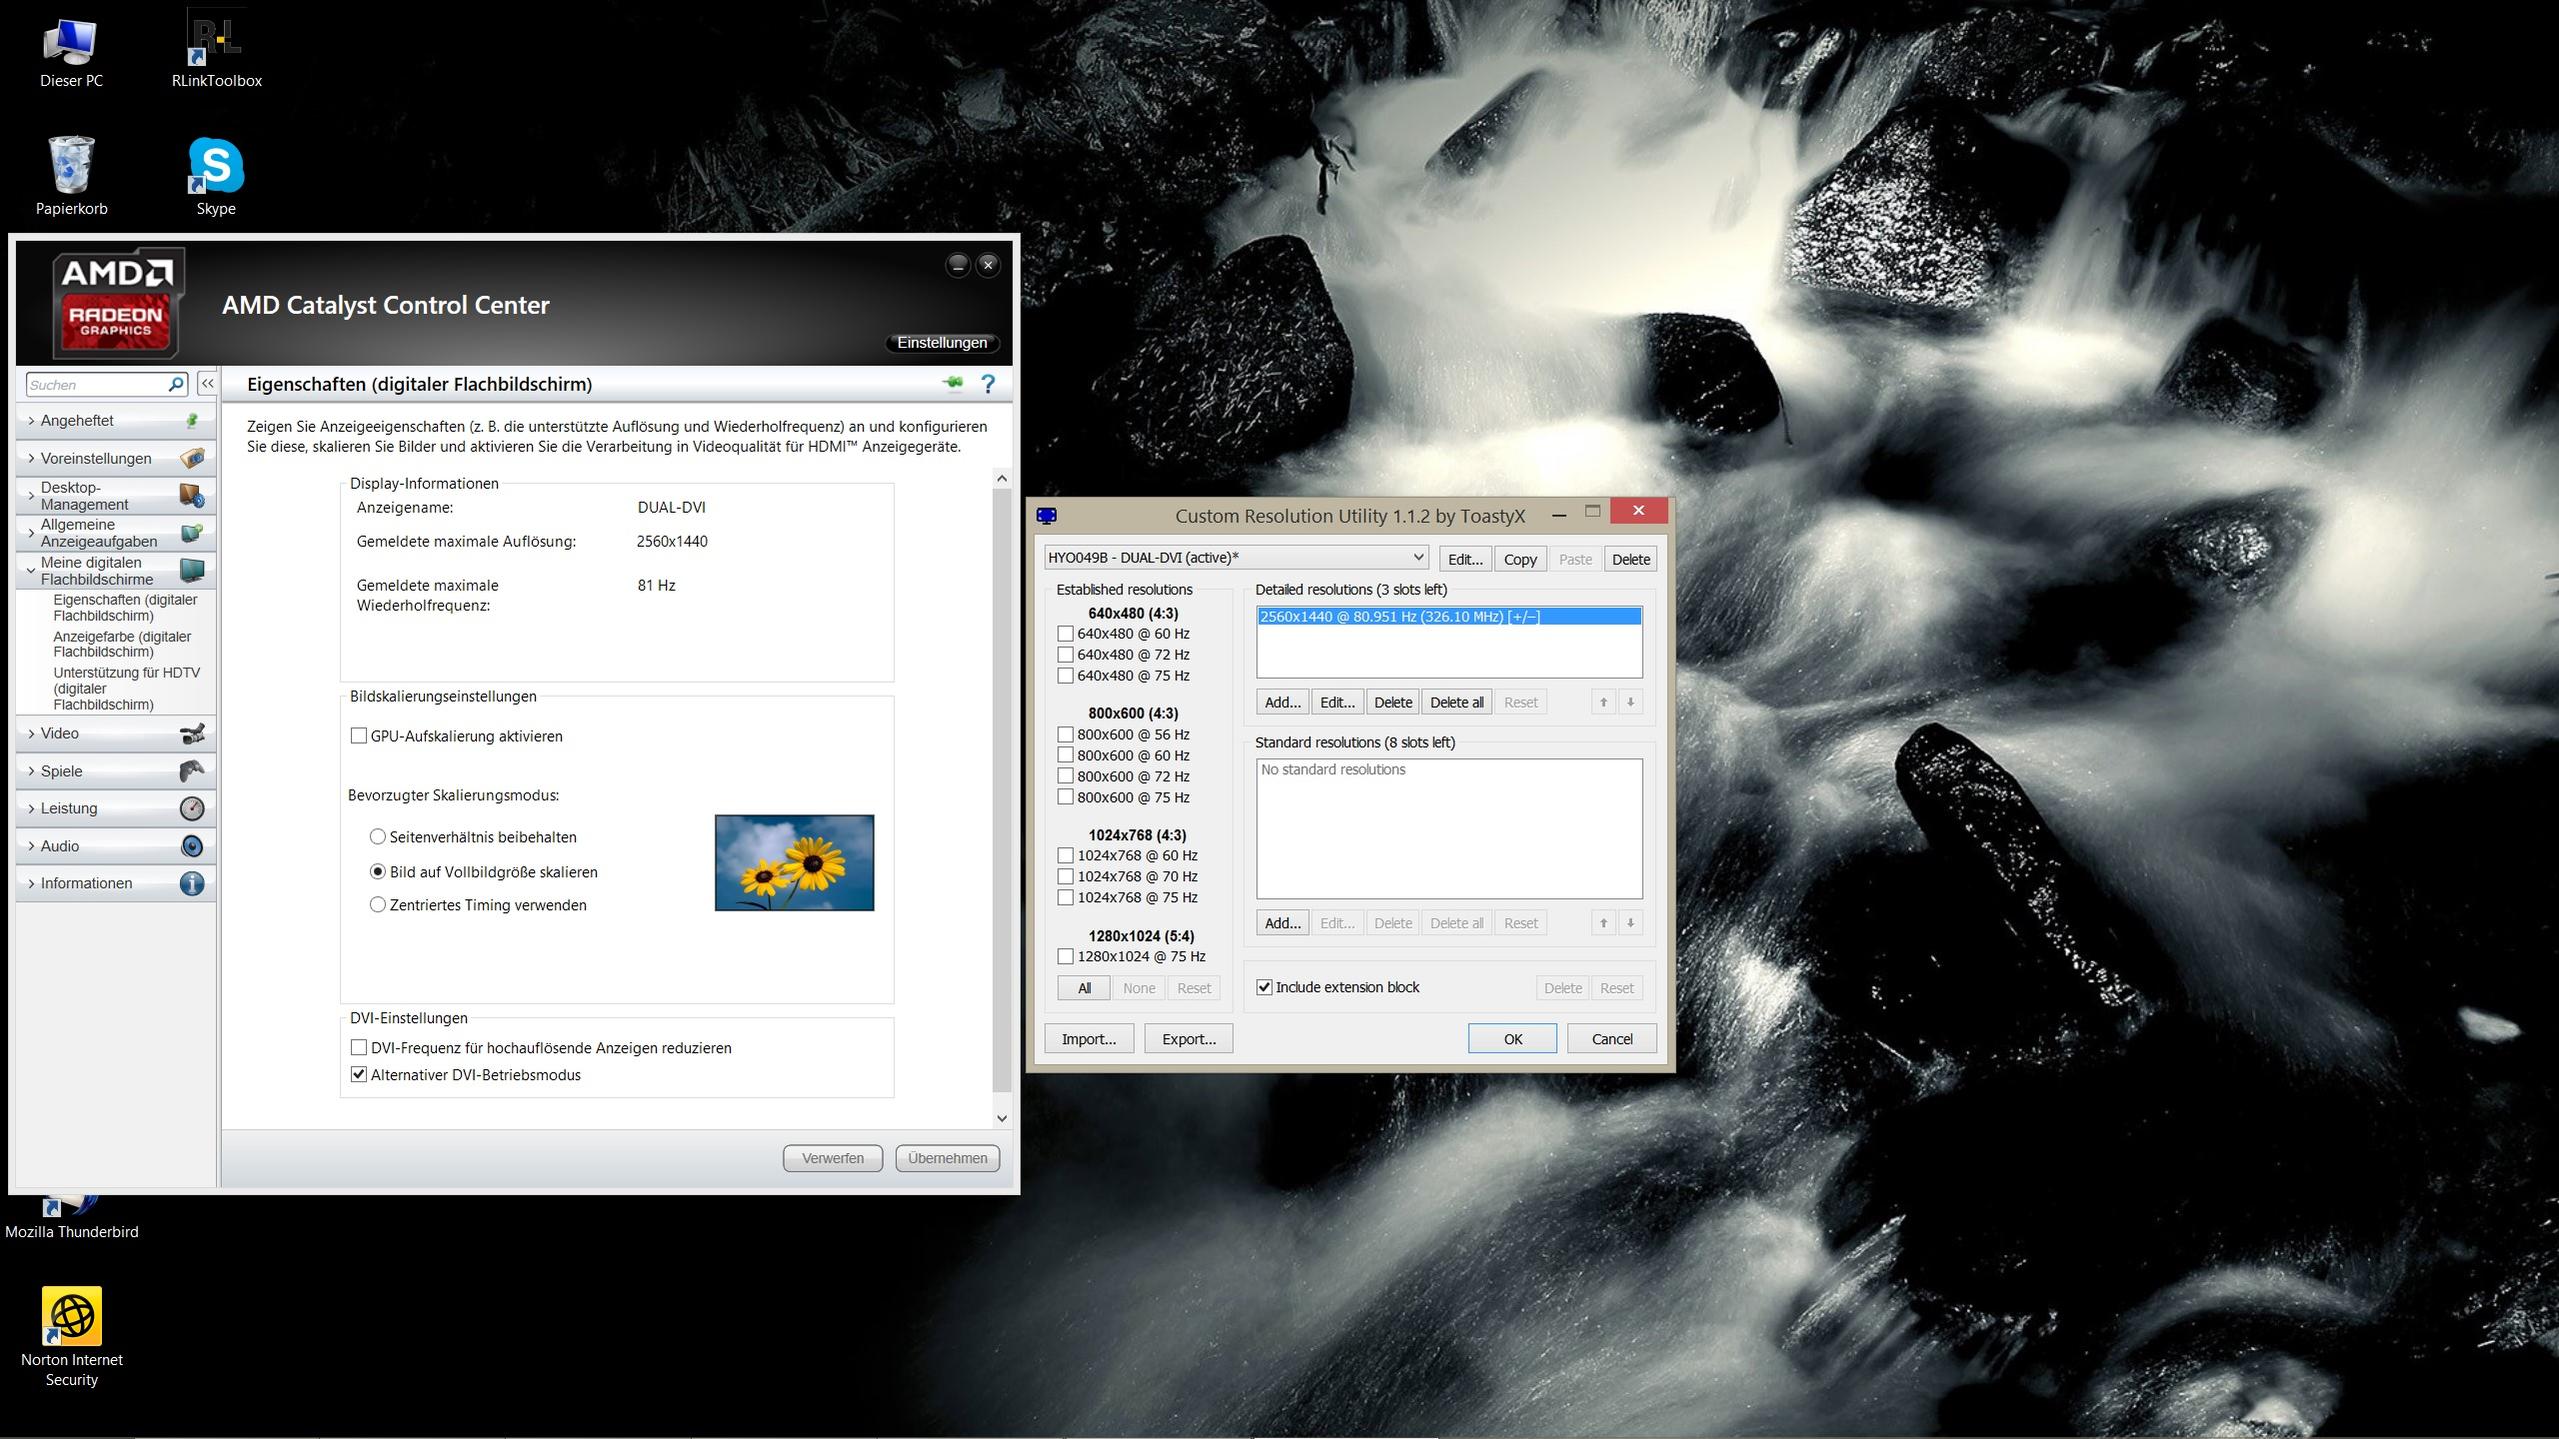The image size is (2559, 1439).
Task: Collapse sidebar with double-chevron button
Action: coord(207,384)
